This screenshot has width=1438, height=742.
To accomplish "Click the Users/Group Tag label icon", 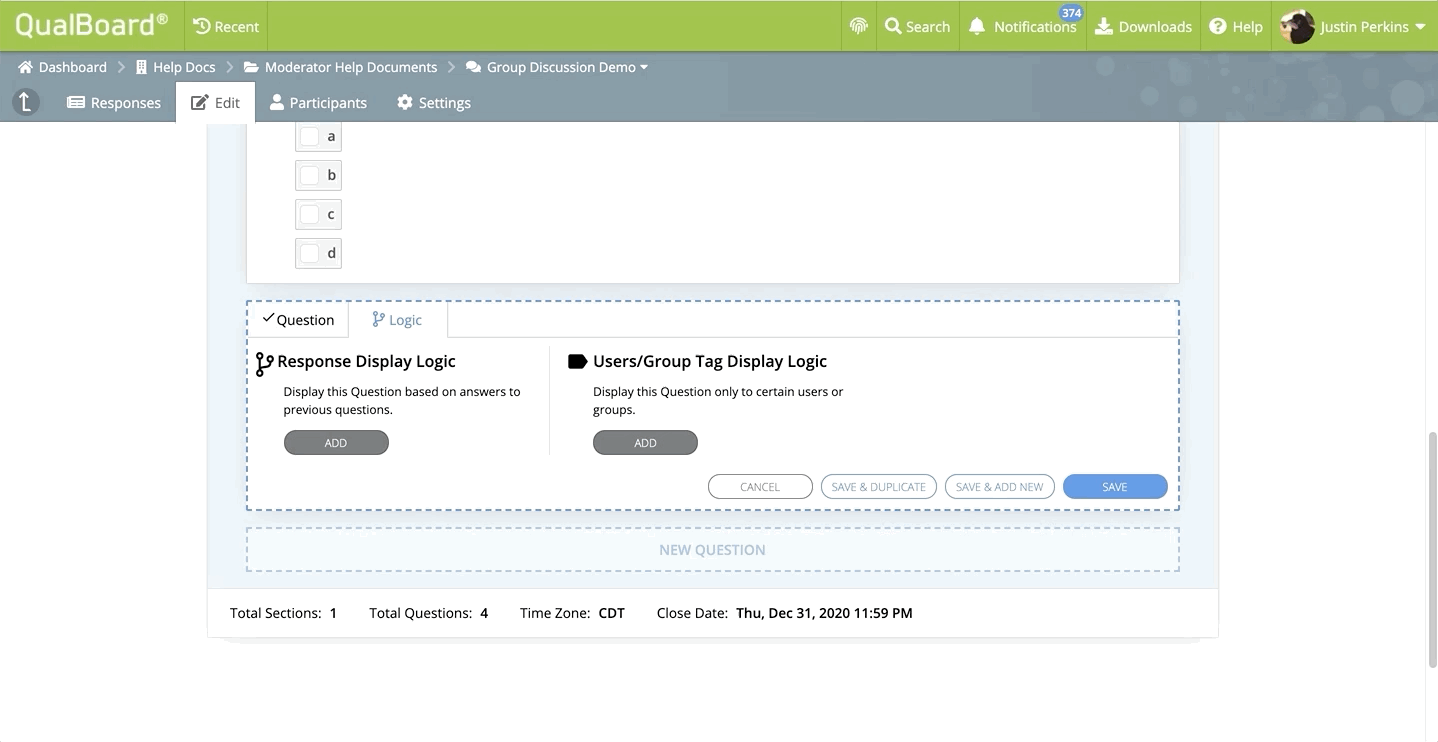I will pyautogui.click(x=577, y=361).
